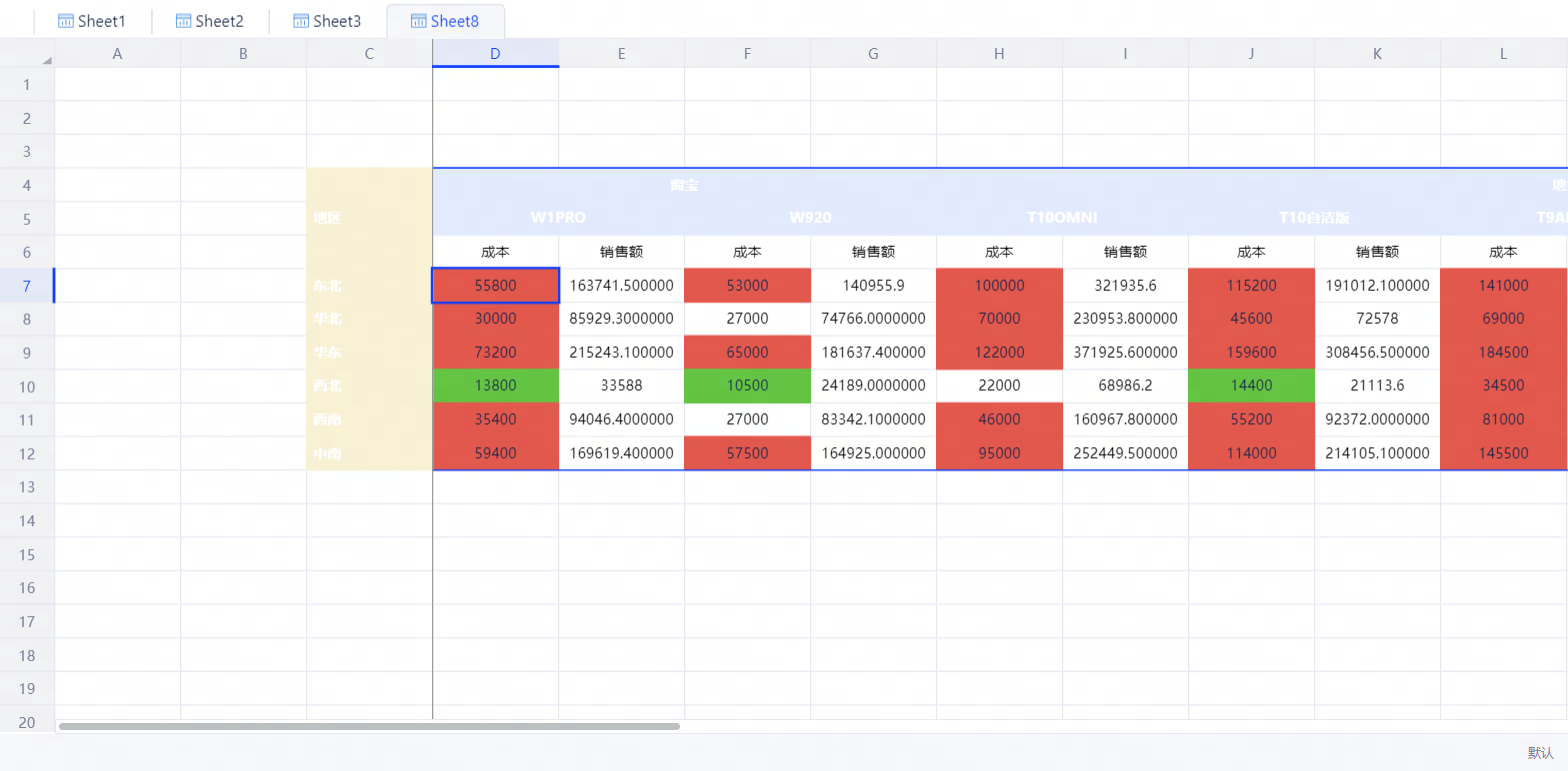Select column H header
The height and width of the screenshot is (771, 1568).
pos(999,54)
